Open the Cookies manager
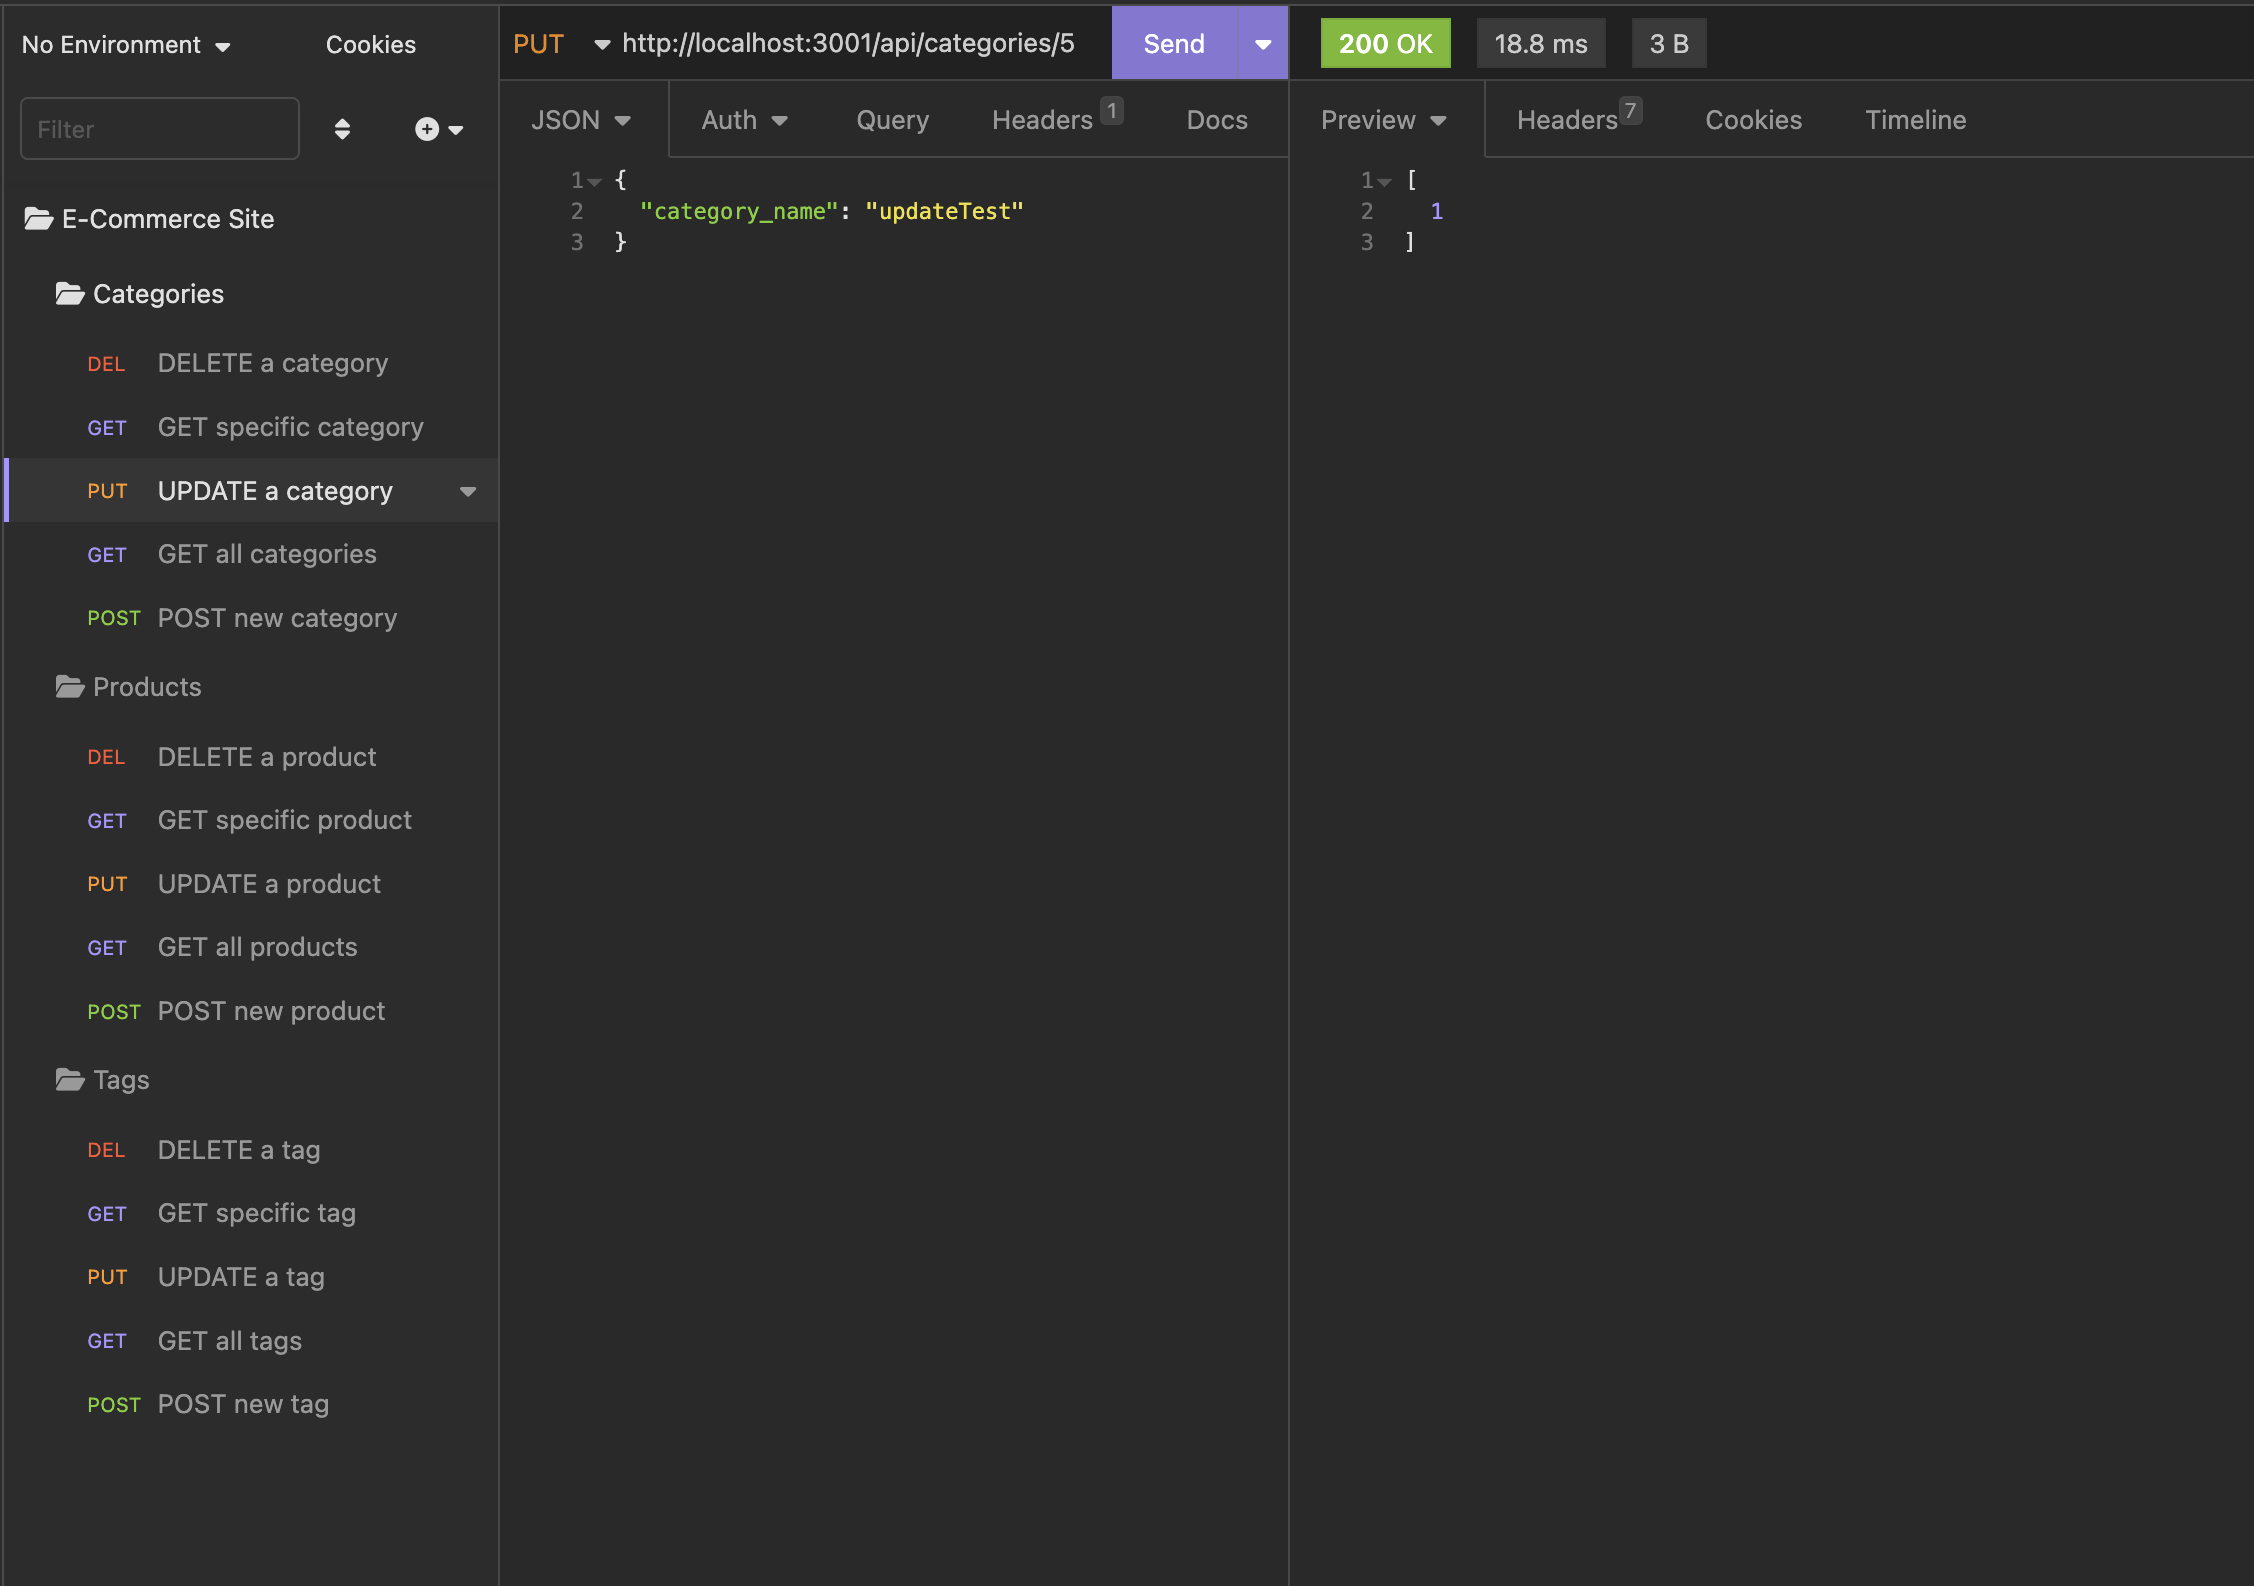The height and width of the screenshot is (1586, 2254). tap(370, 44)
